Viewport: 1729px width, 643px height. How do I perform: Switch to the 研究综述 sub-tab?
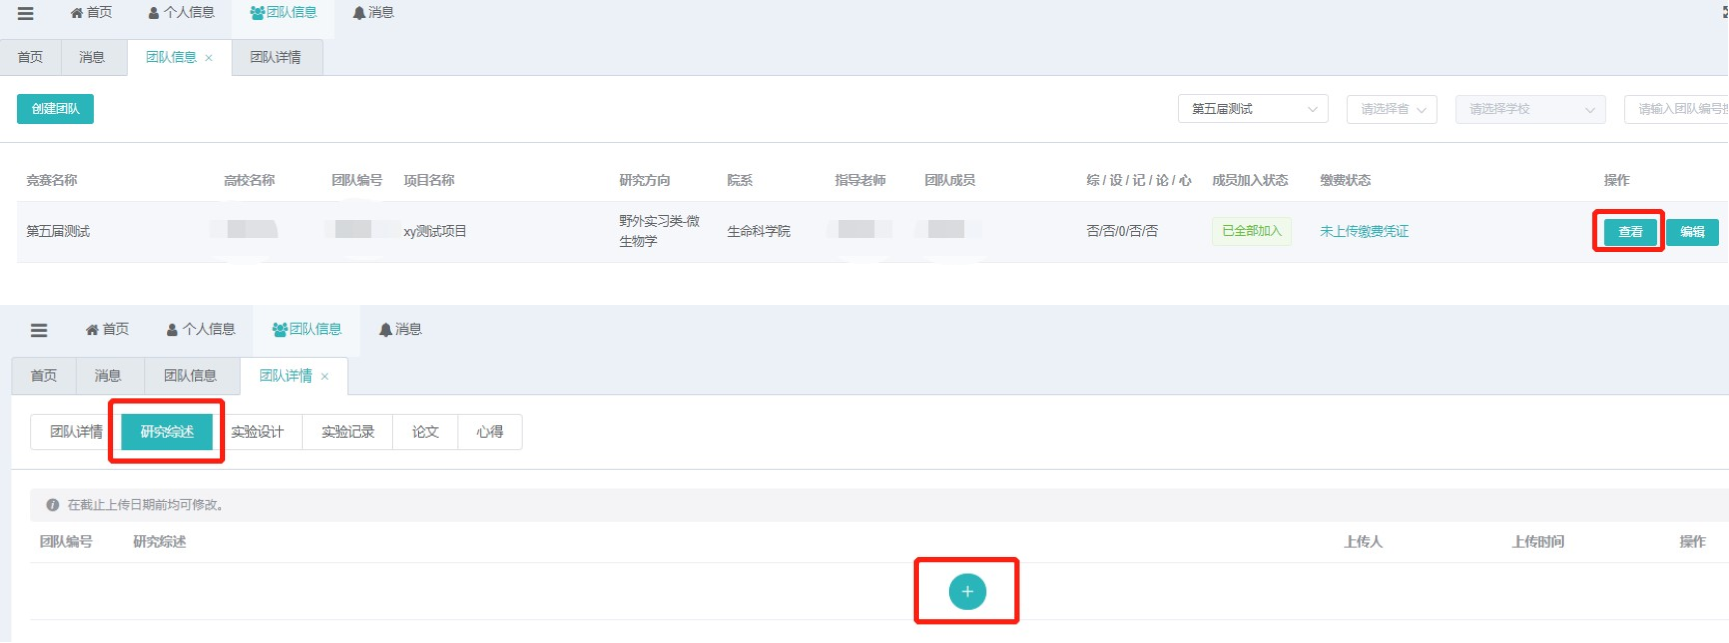[x=167, y=432]
